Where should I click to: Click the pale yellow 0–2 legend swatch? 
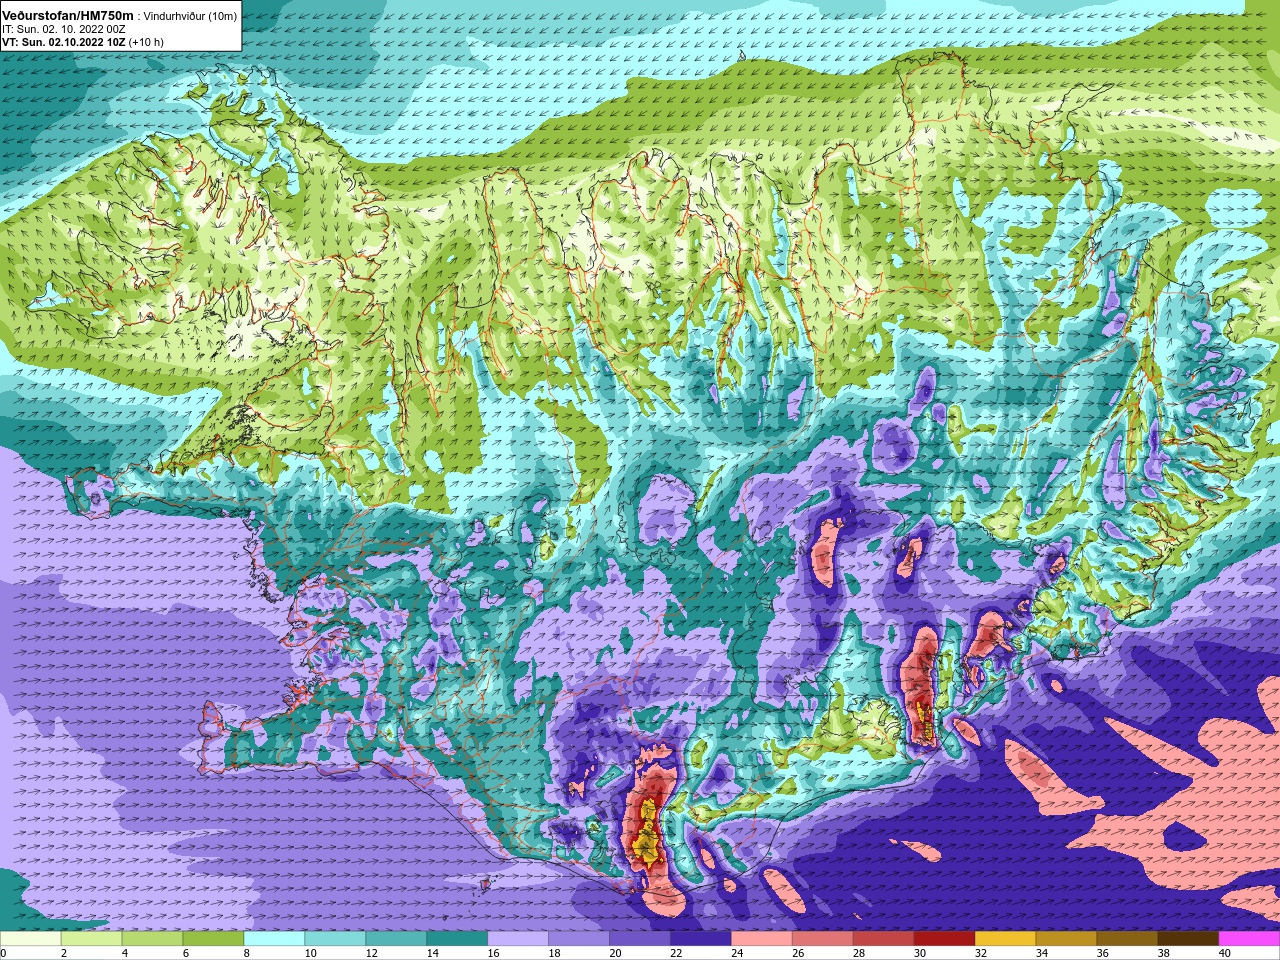tap(31, 939)
